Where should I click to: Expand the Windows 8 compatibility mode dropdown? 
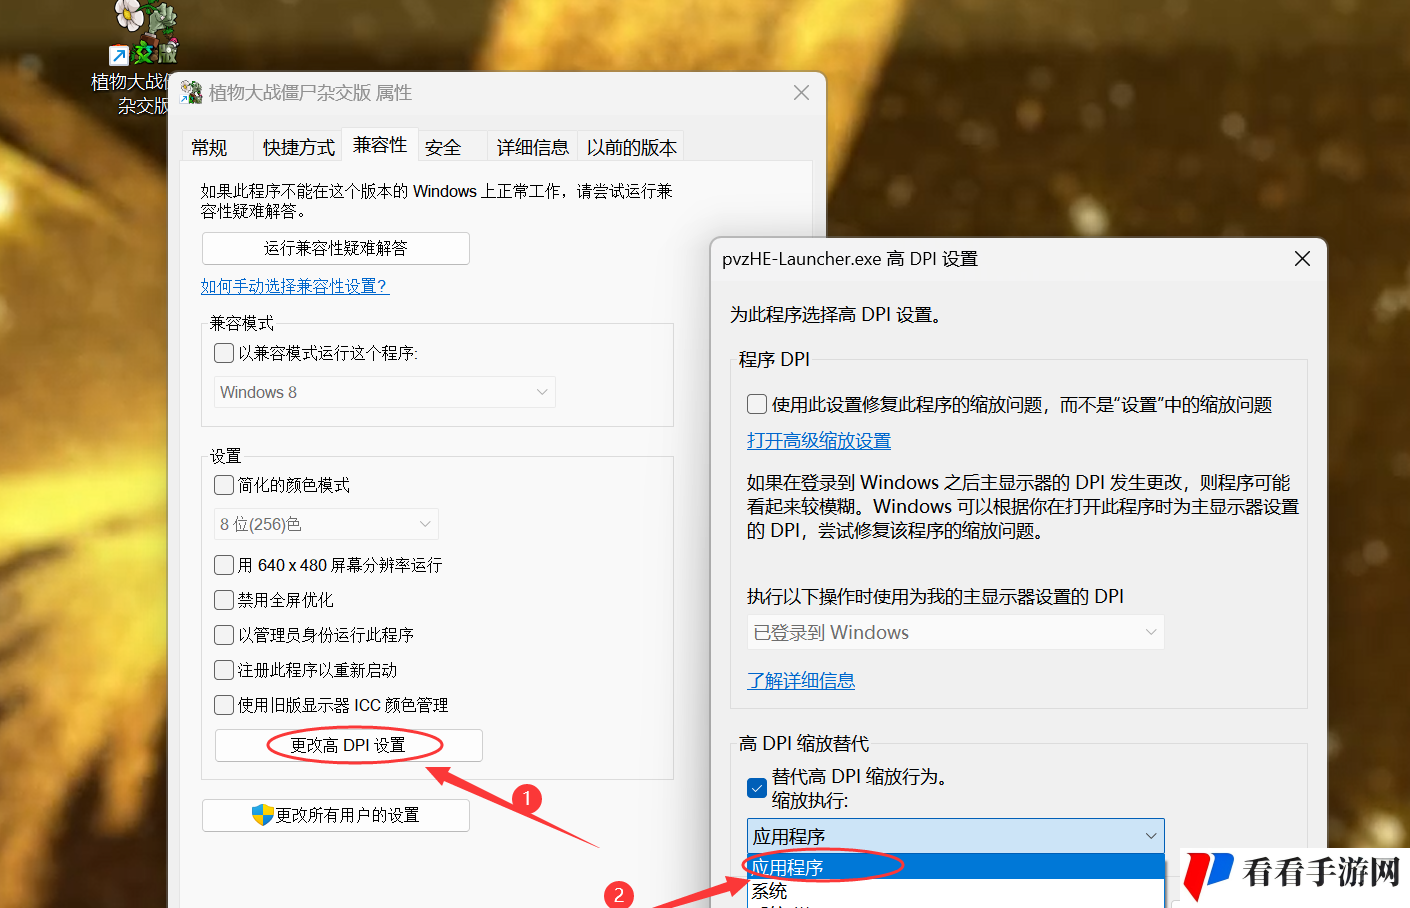tap(385, 392)
